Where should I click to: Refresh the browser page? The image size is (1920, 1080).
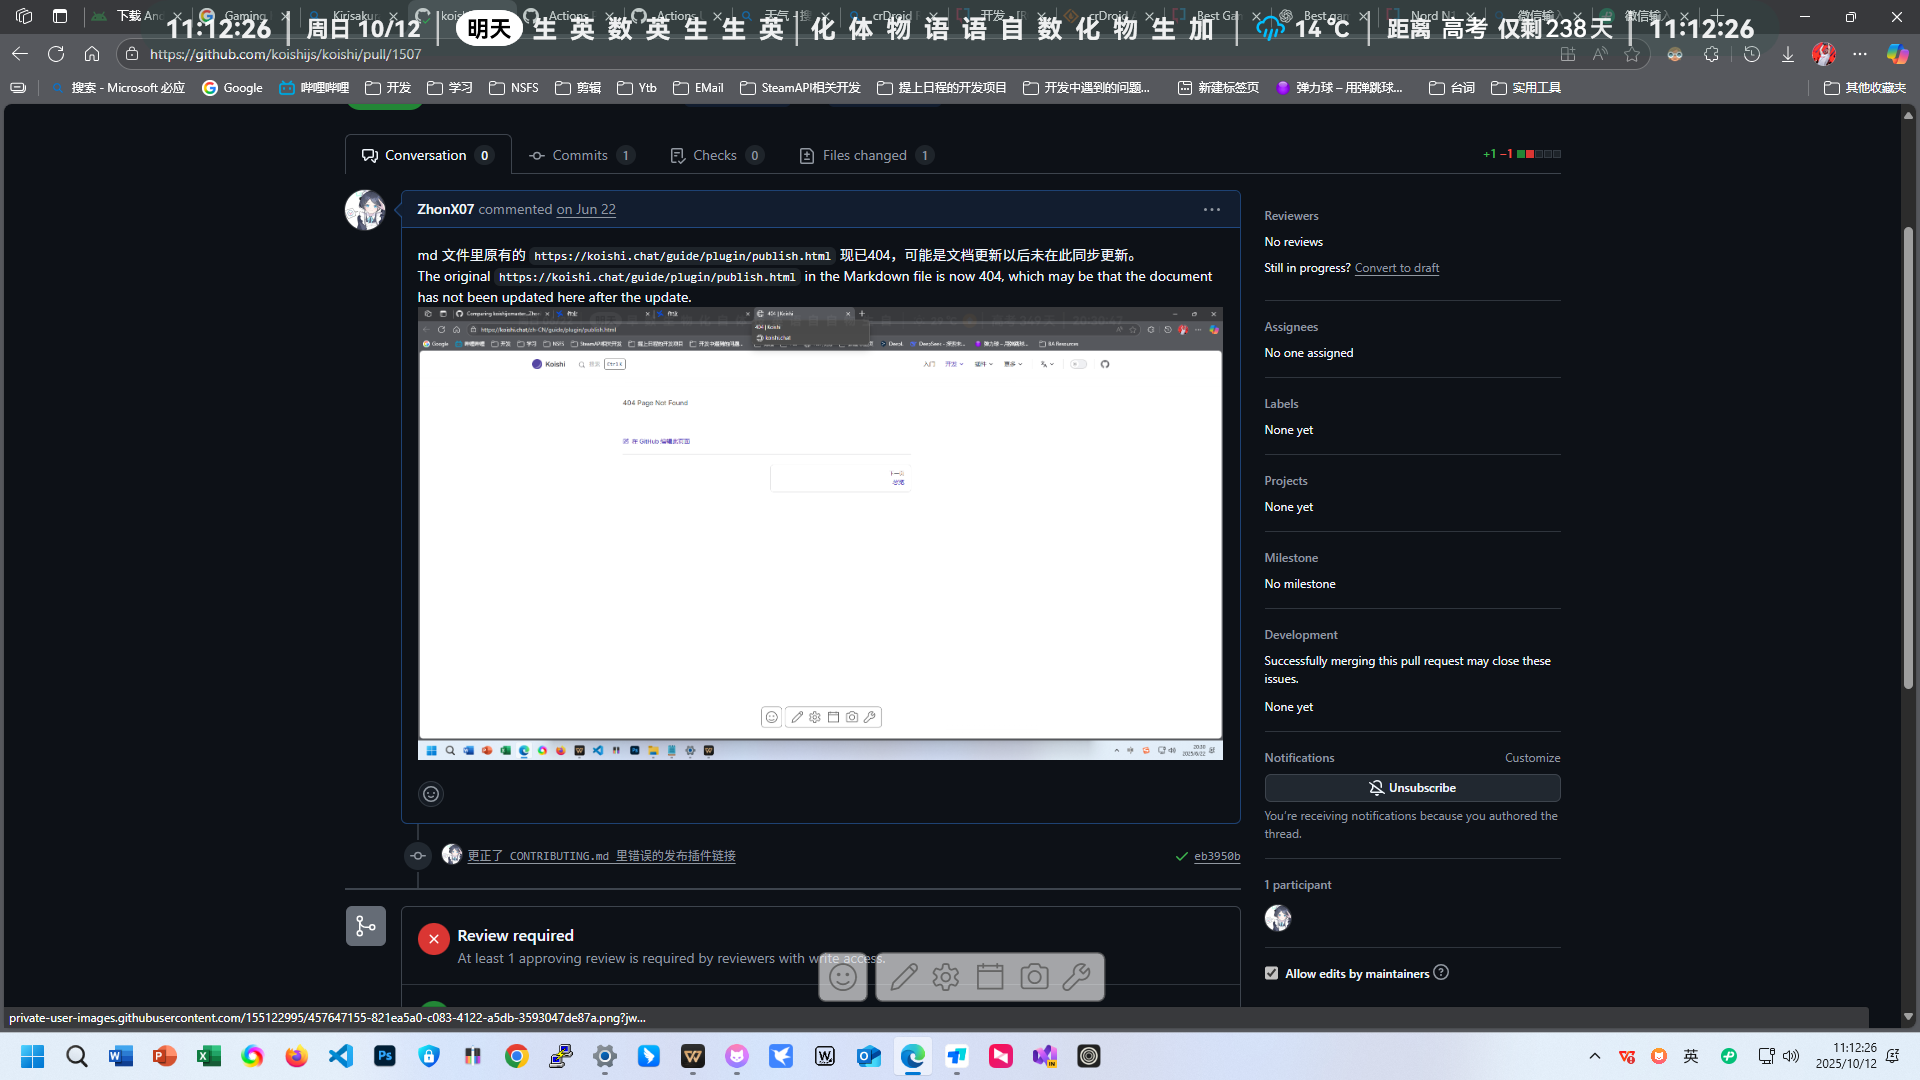coord(56,54)
